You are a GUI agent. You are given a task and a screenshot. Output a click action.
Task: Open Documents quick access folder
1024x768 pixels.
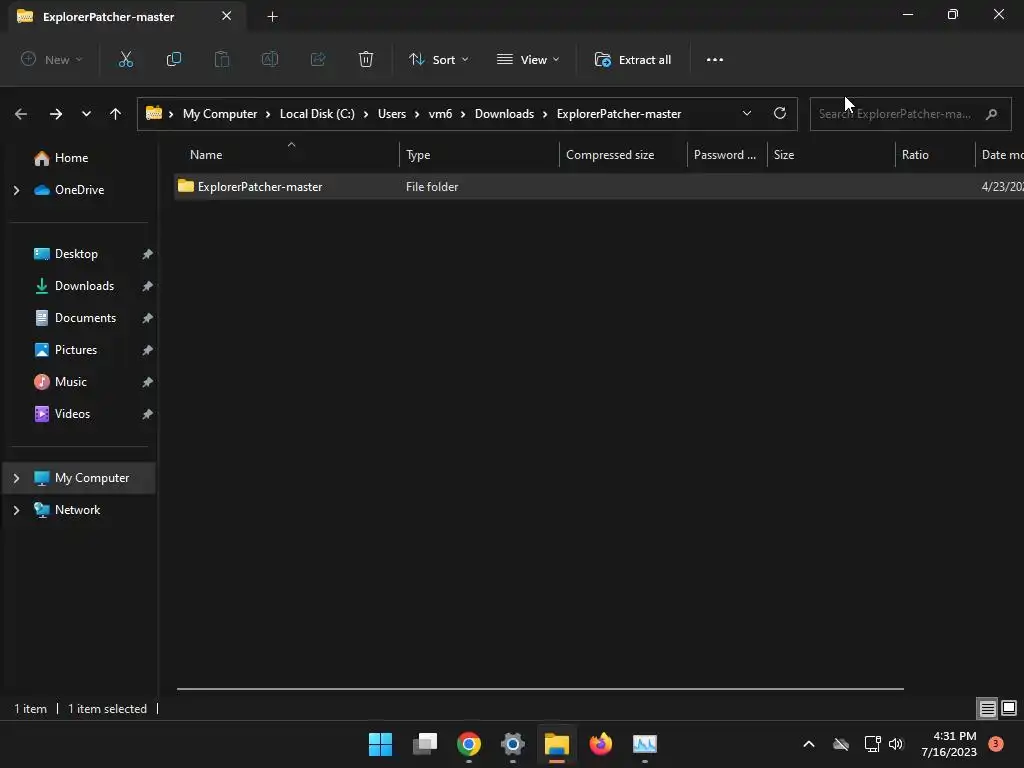[x=86, y=318]
